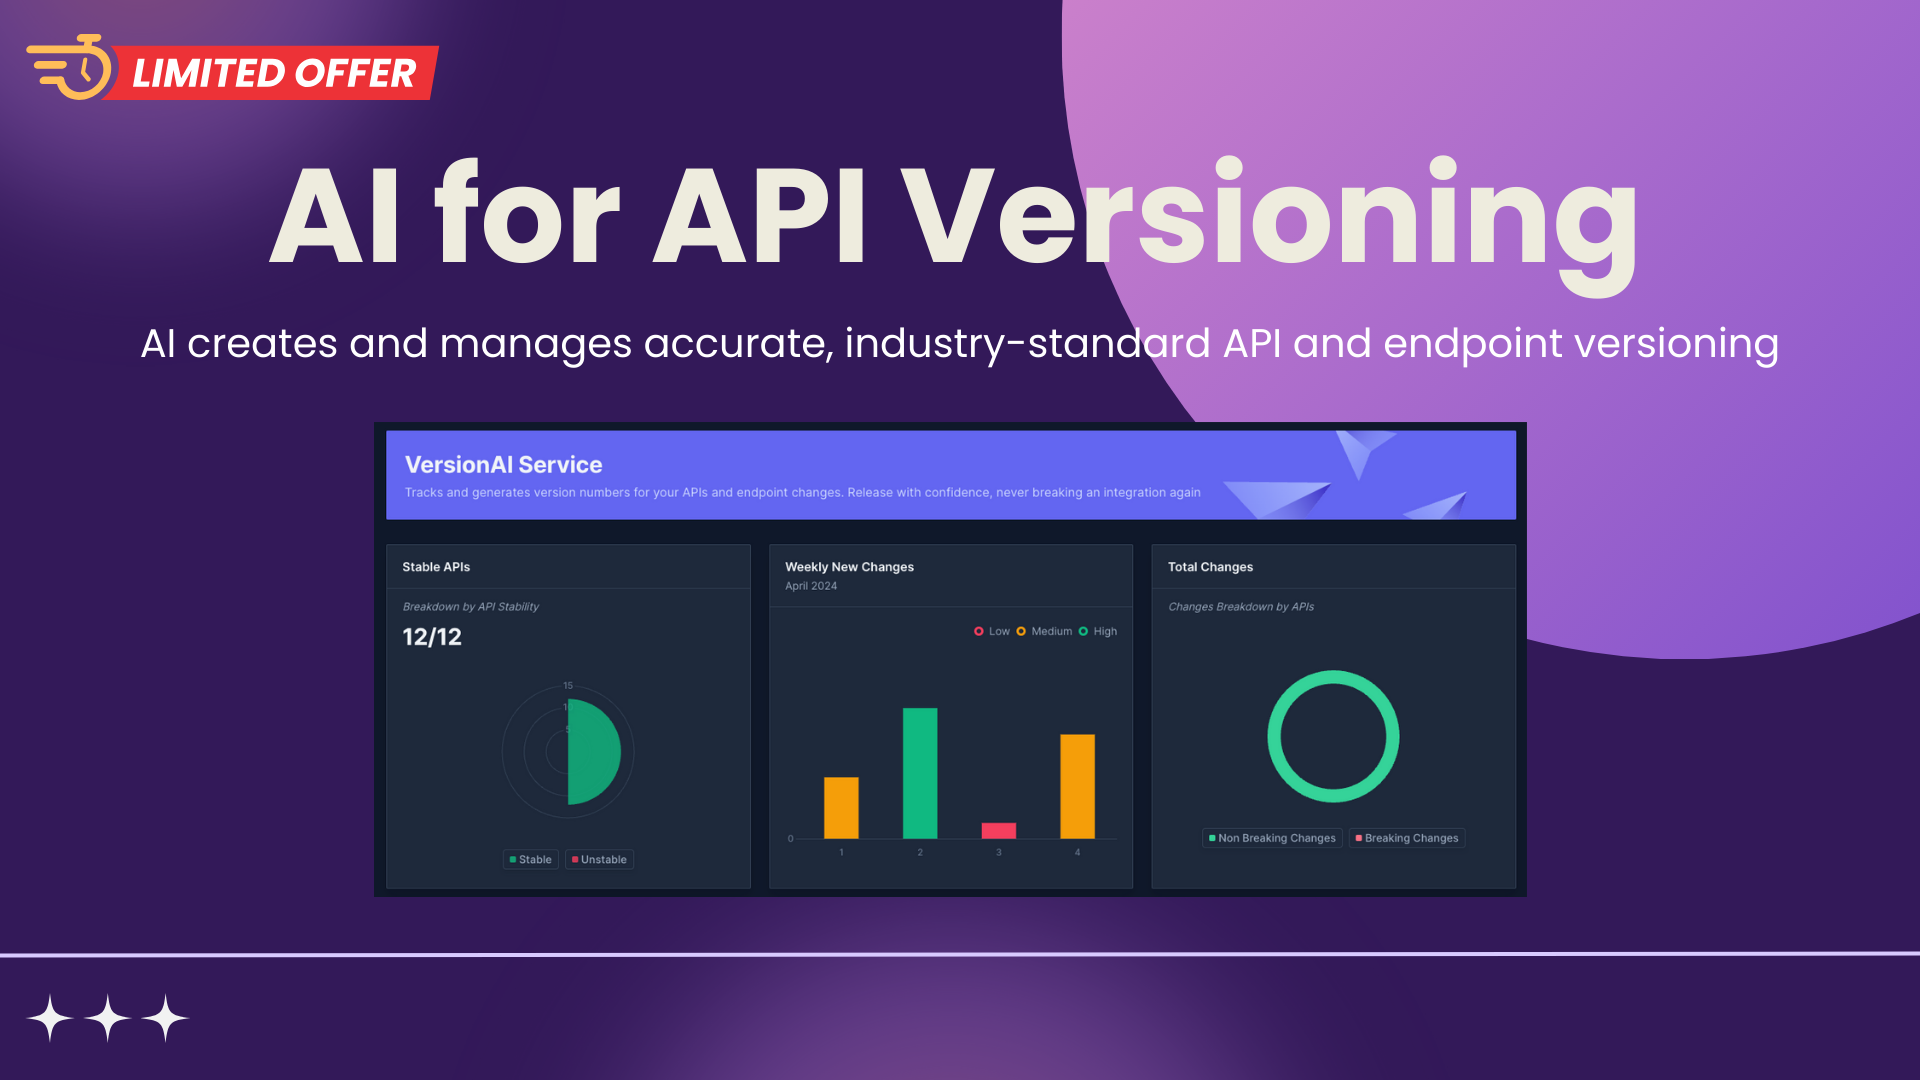Open the Stable APIs card header
The width and height of the screenshot is (1920, 1080).
click(x=436, y=567)
